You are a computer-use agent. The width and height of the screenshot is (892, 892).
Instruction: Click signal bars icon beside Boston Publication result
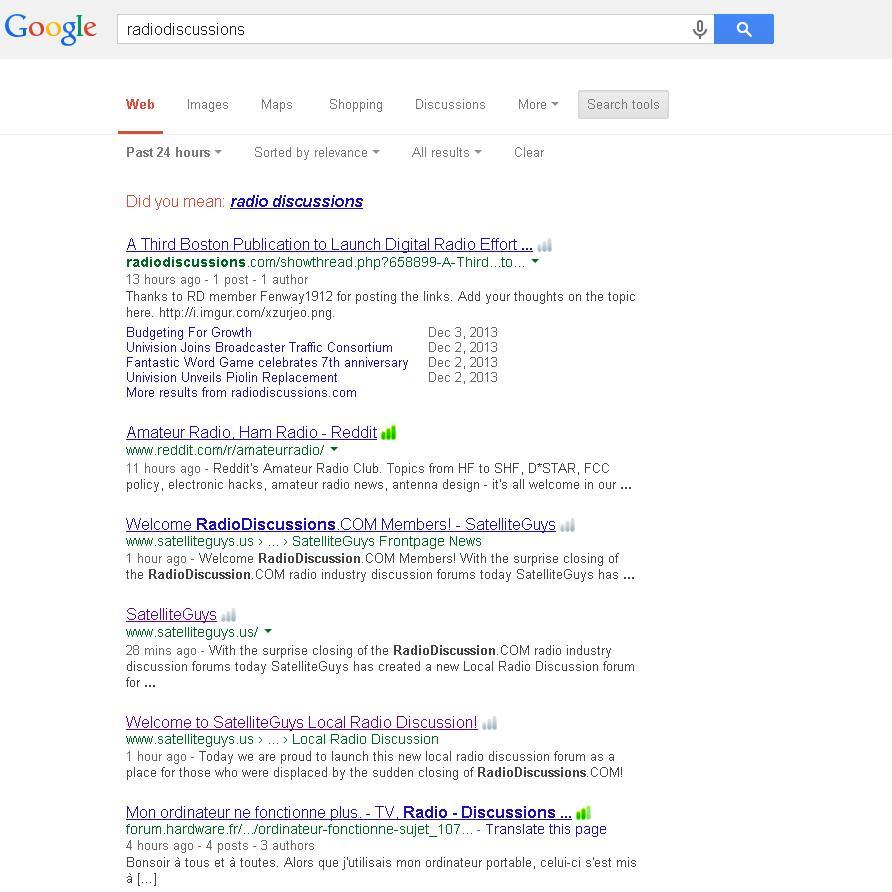coord(545,245)
